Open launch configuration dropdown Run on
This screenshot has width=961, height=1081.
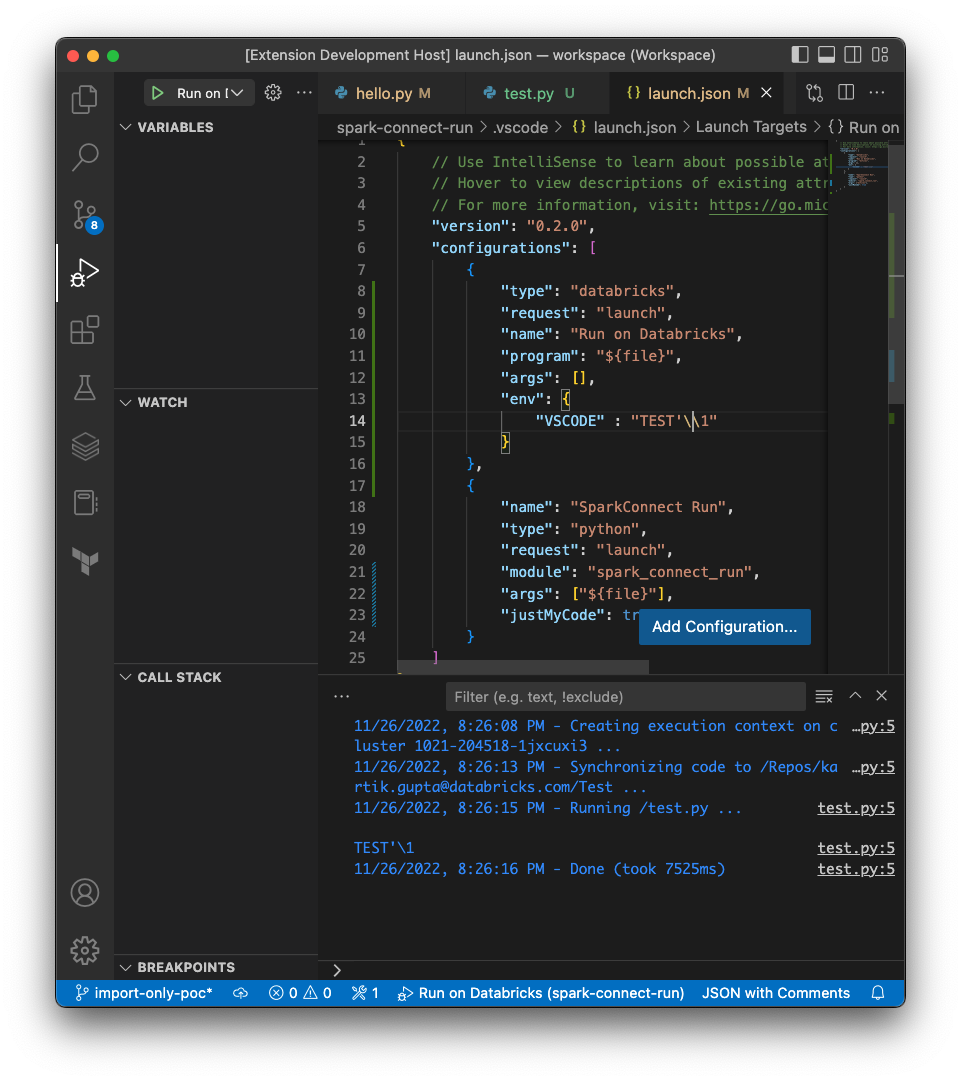210,93
